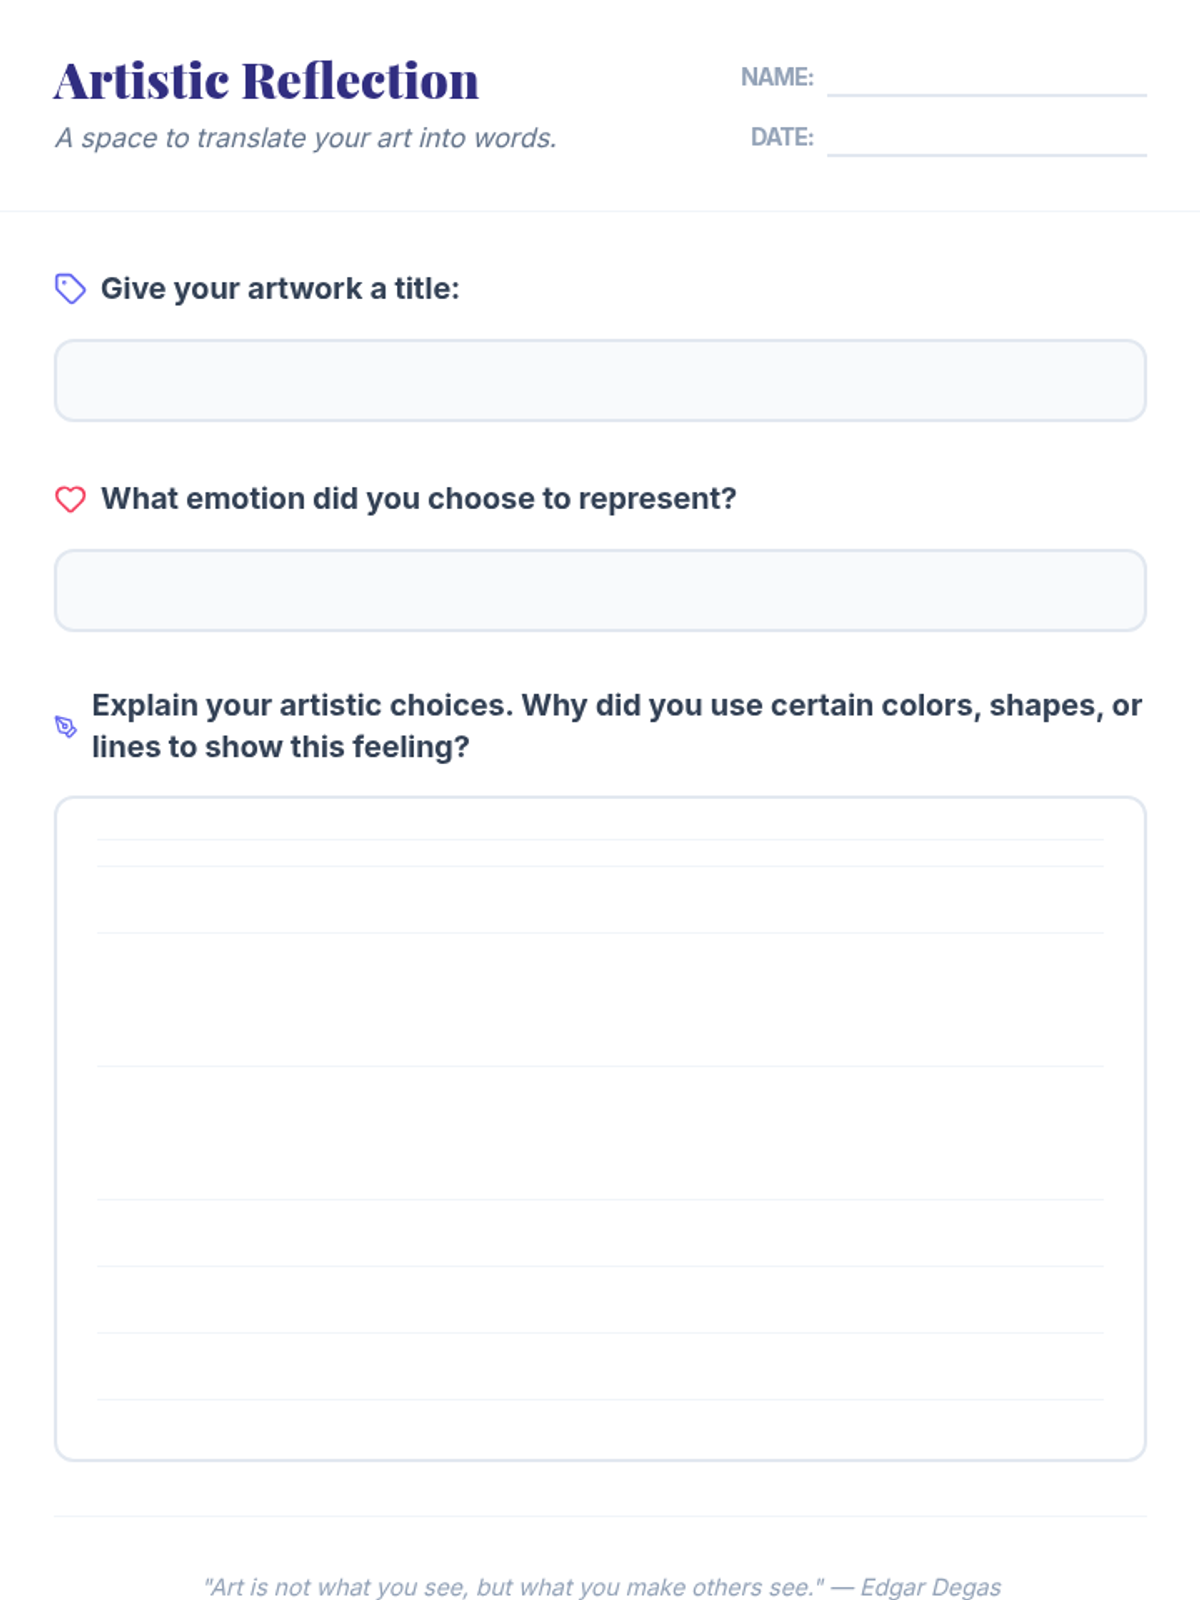Focus the emotion answer input box
The width and height of the screenshot is (1200, 1600).
pyautogui.click(x=600, y=591)
